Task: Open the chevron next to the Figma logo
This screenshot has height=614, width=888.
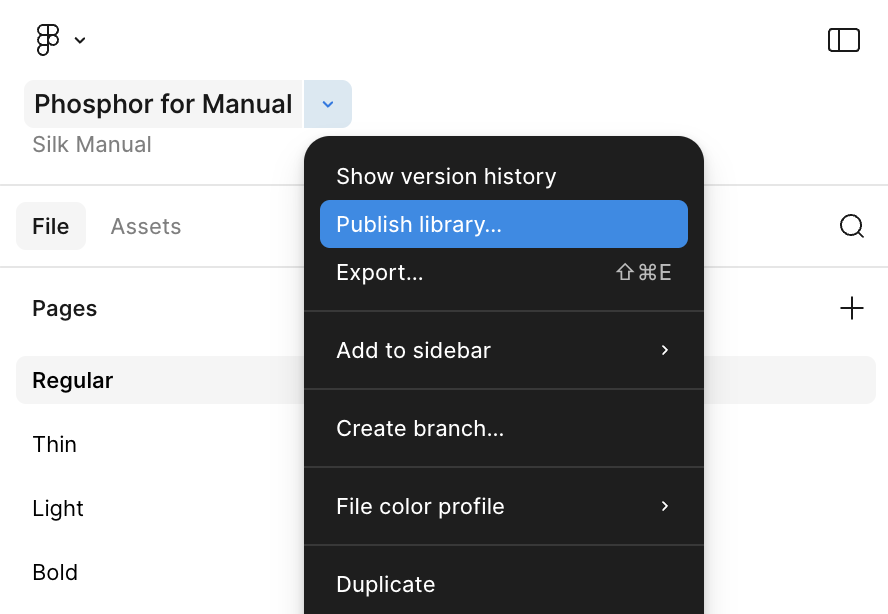Action: 79,41
